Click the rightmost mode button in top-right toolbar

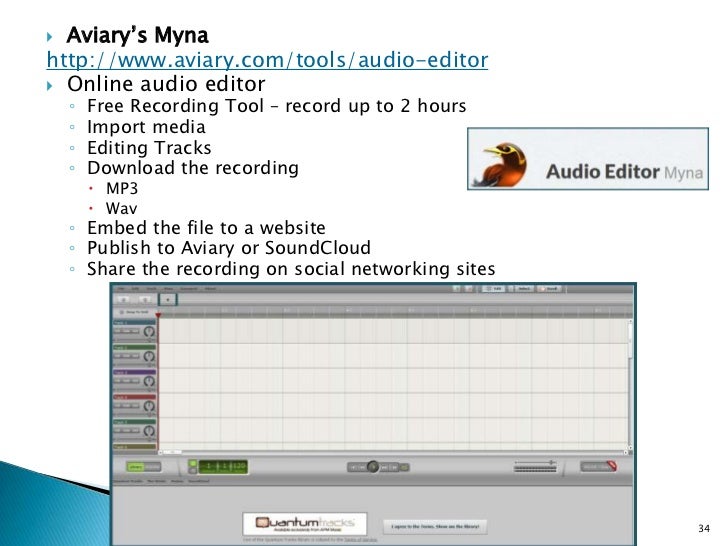click(550, 289)
